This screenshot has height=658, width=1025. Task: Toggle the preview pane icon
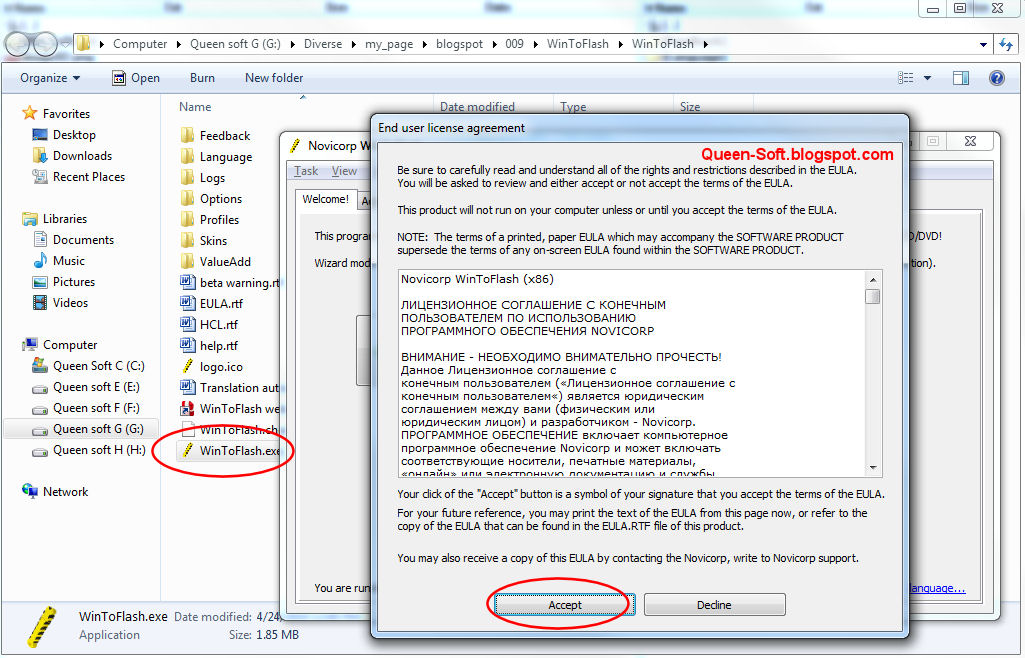pyautogui.click(x=960, y=78)
